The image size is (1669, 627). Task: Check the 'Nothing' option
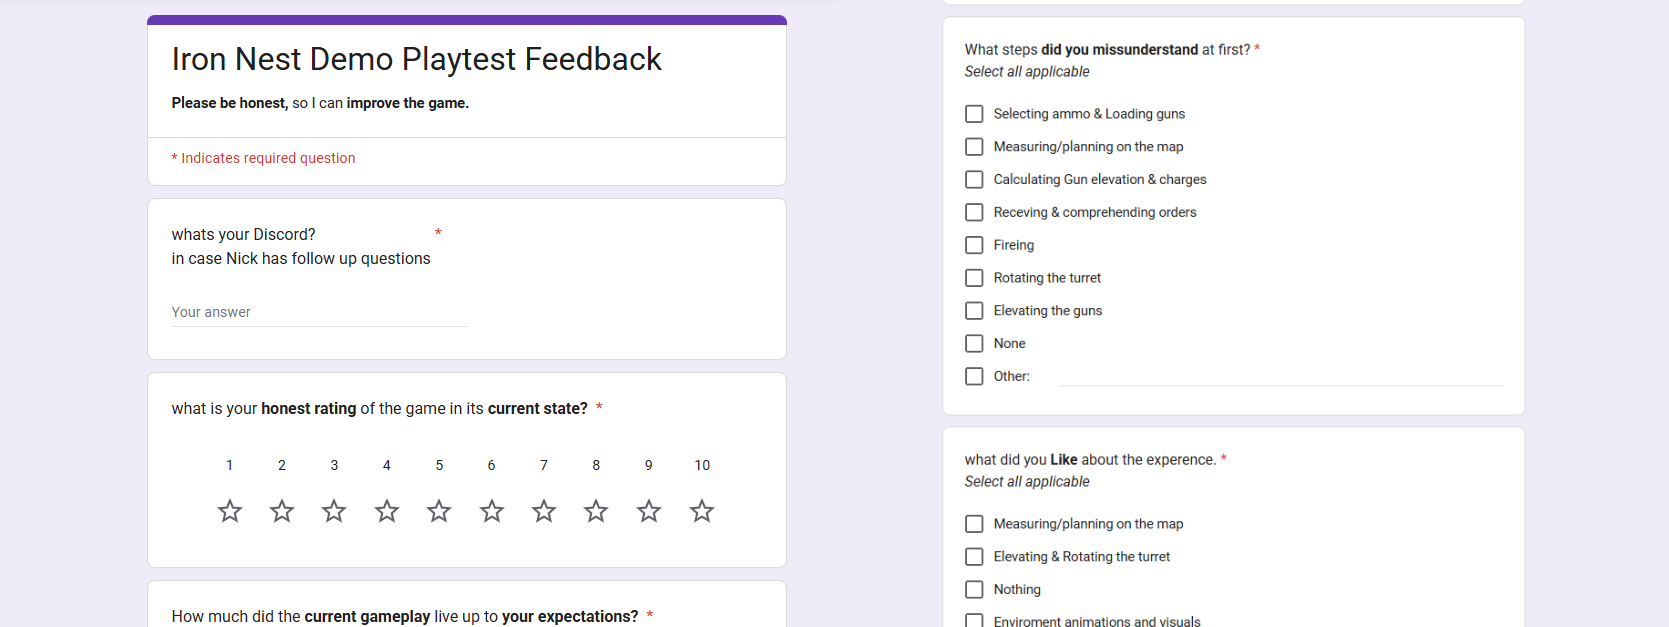(x=974, y=589)
